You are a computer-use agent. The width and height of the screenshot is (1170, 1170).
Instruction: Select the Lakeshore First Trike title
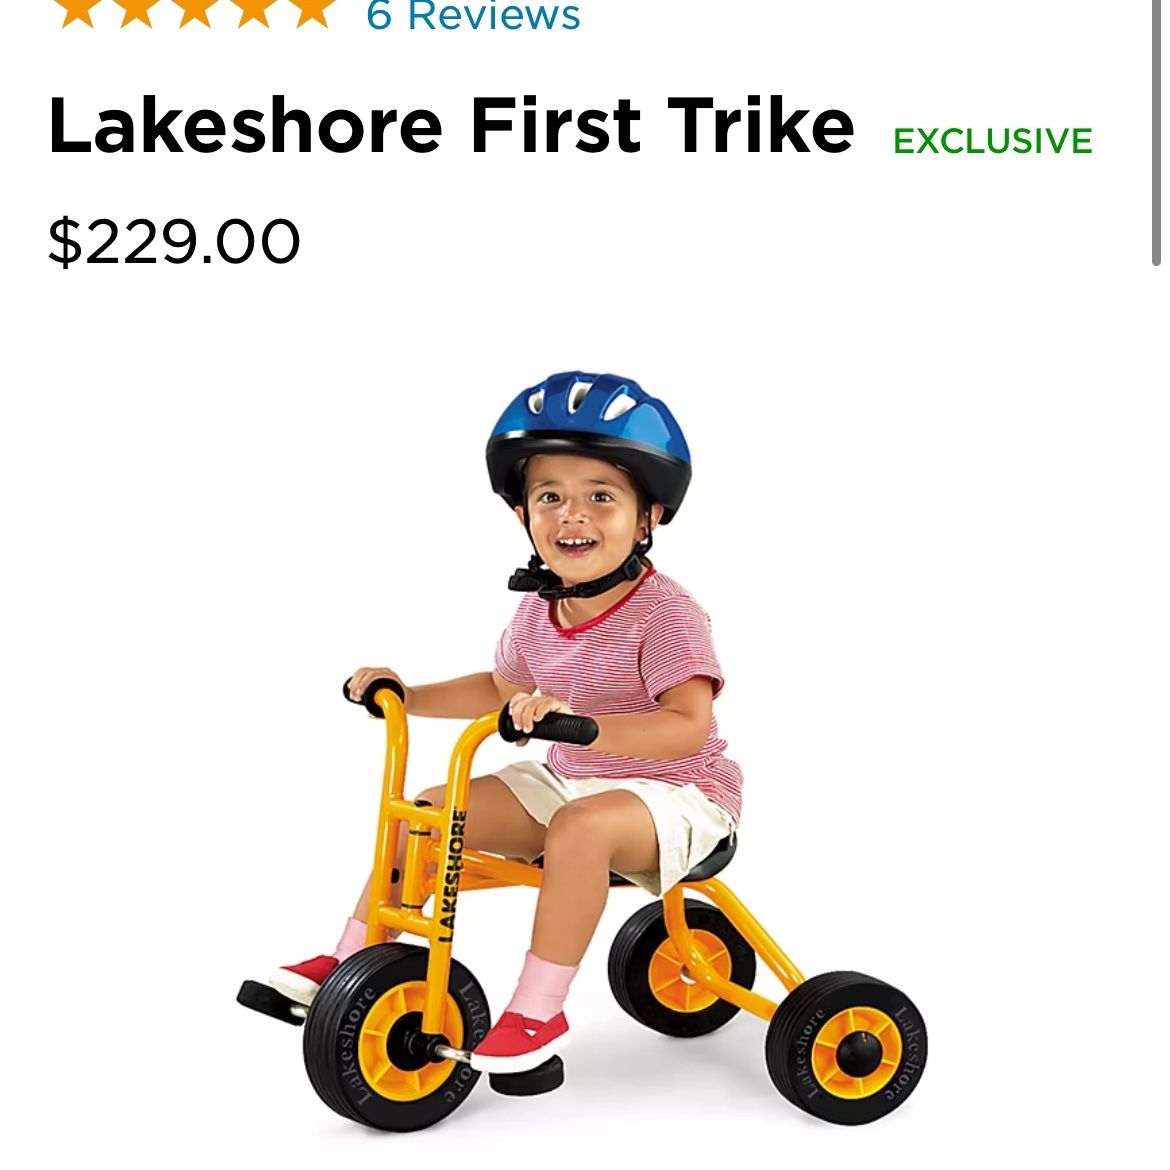coord(451,125)
